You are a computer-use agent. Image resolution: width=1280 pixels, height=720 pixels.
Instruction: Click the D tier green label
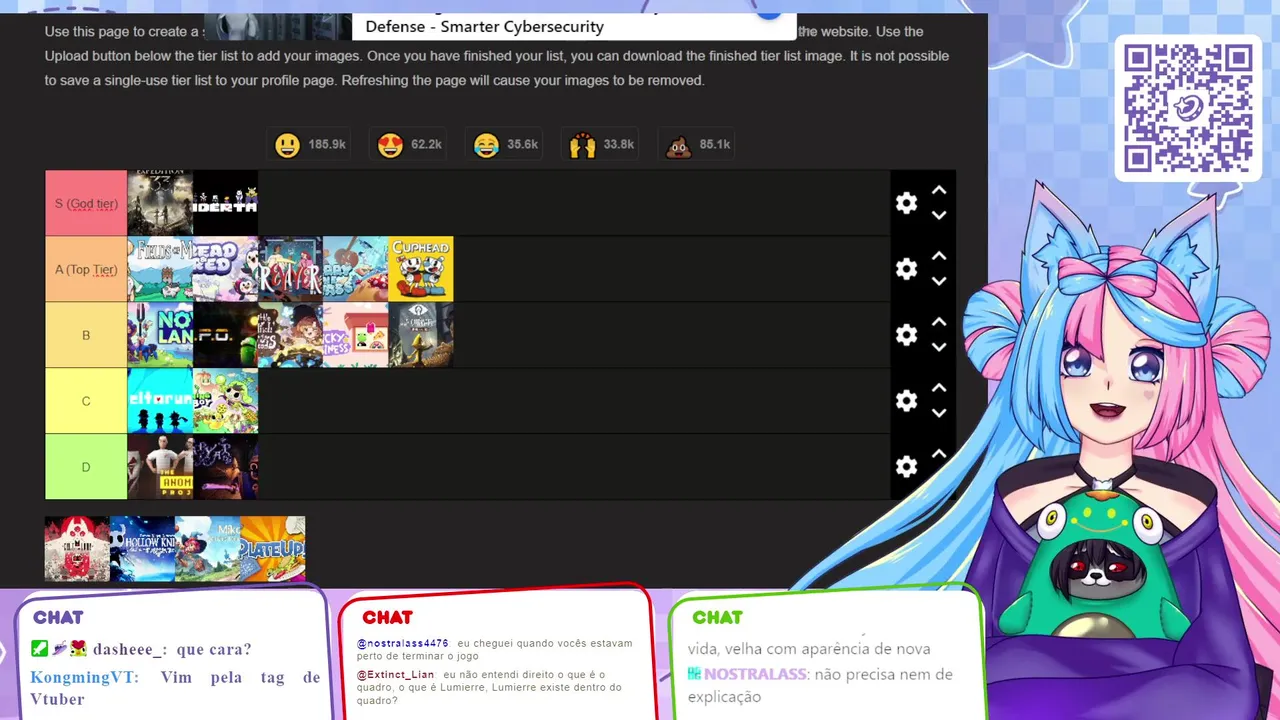click(x=86, y=467)
